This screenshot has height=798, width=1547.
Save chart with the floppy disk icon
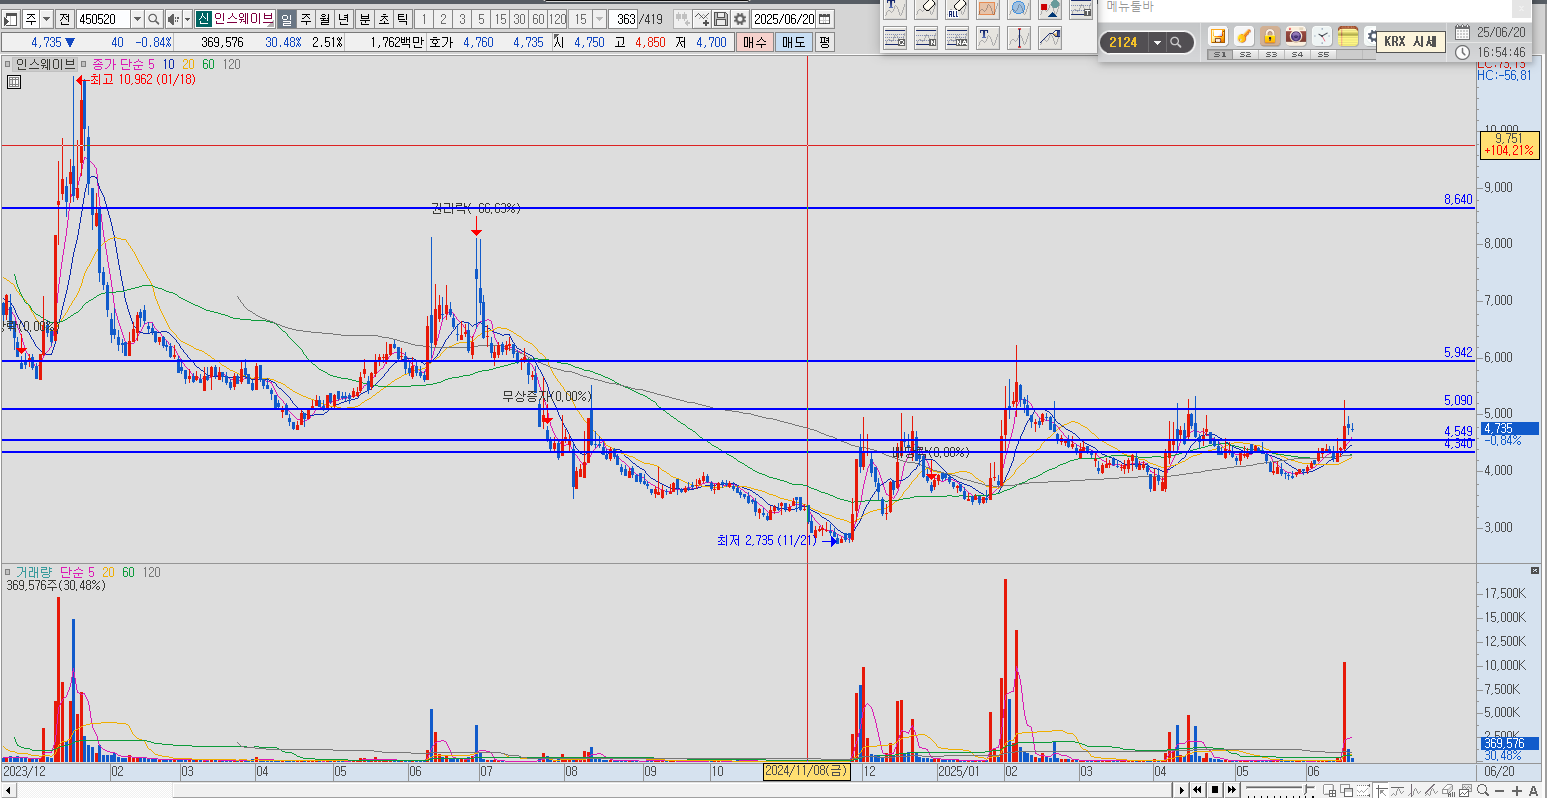720,19
